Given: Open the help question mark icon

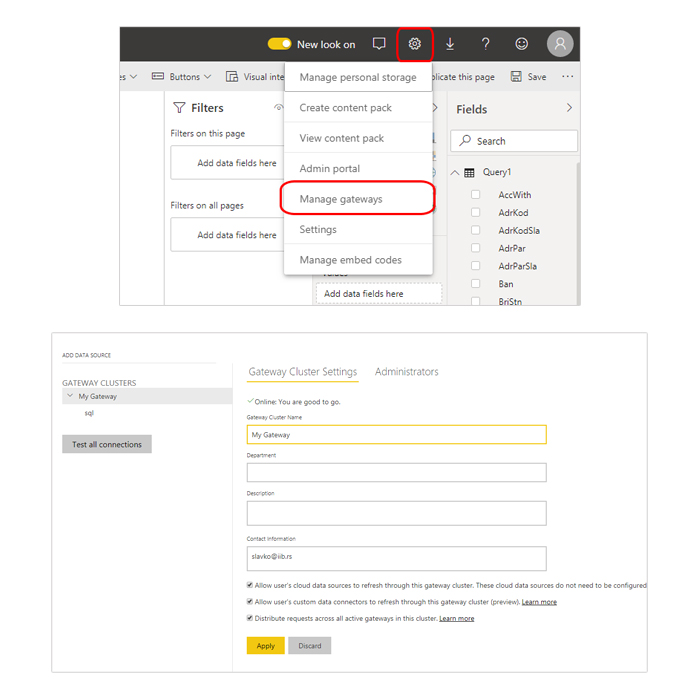Looking at the screenshot, I should click(x=486, y=44).
